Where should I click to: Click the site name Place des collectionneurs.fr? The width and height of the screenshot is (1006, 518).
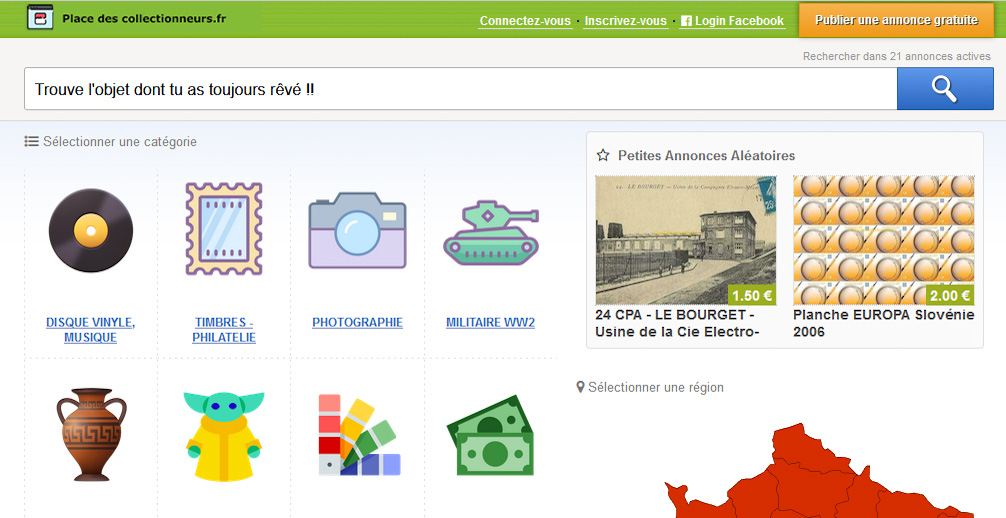144,18
